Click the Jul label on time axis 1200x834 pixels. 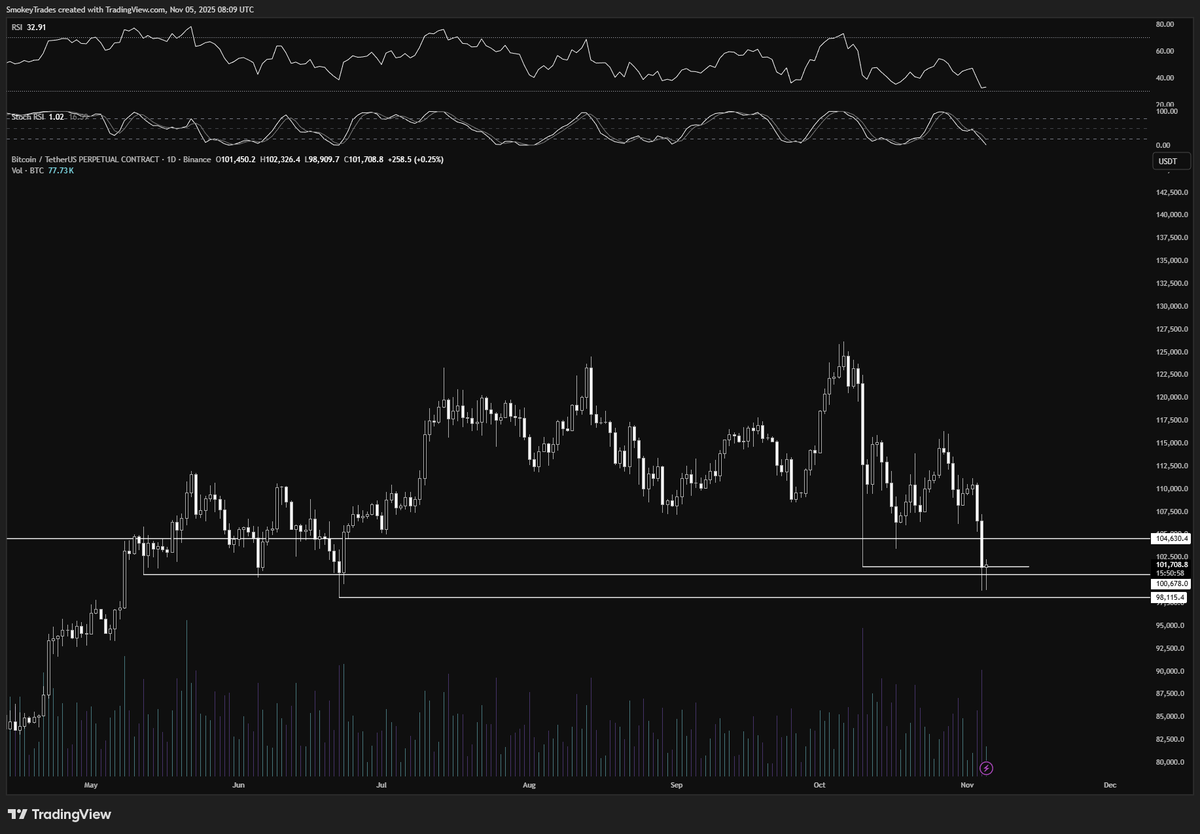click(x=381, y=786)
